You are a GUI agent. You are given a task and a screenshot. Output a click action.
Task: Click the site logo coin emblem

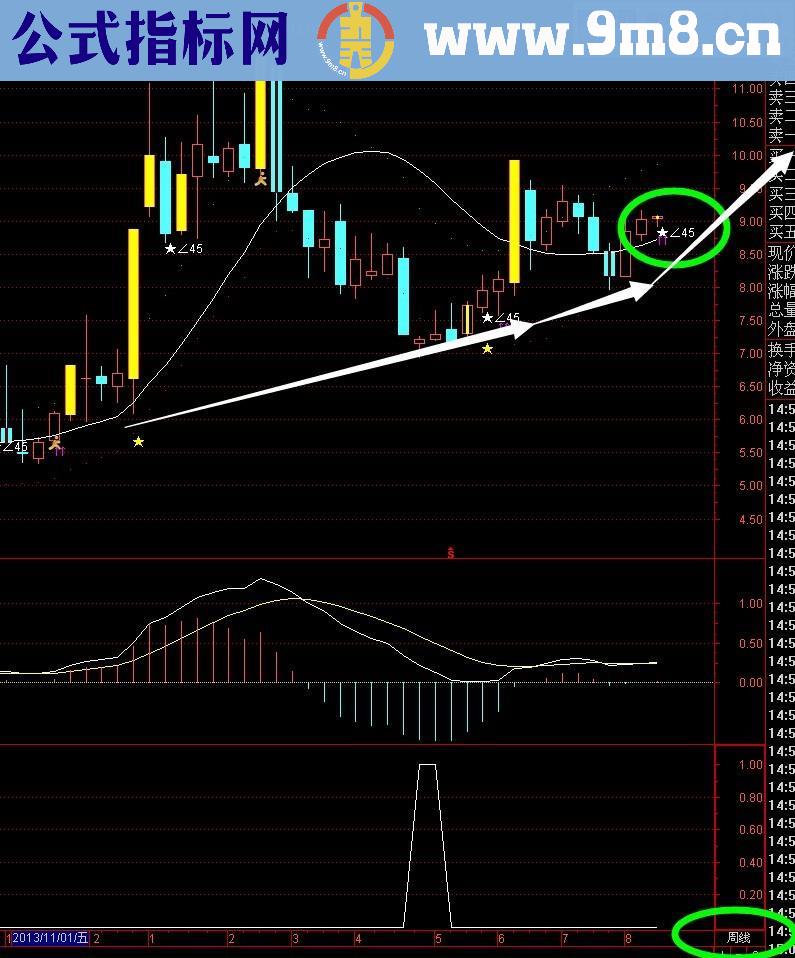pos(356,40)
